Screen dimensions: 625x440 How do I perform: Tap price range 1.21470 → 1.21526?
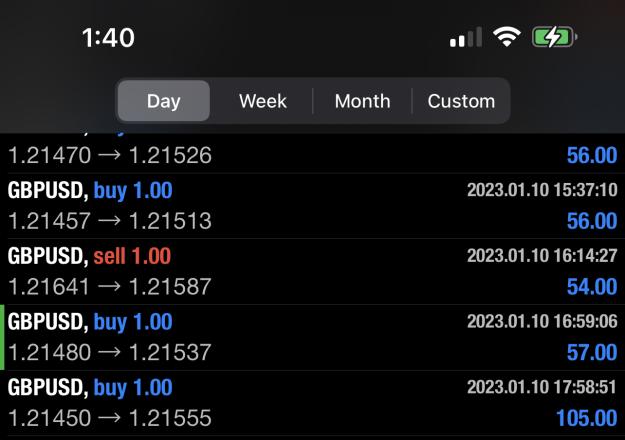click(110, 155)
